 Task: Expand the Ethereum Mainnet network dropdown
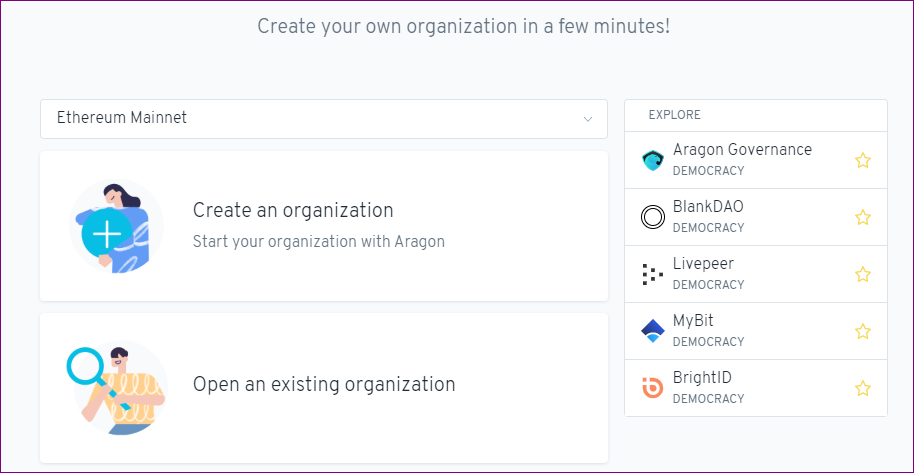click(324, 119)
